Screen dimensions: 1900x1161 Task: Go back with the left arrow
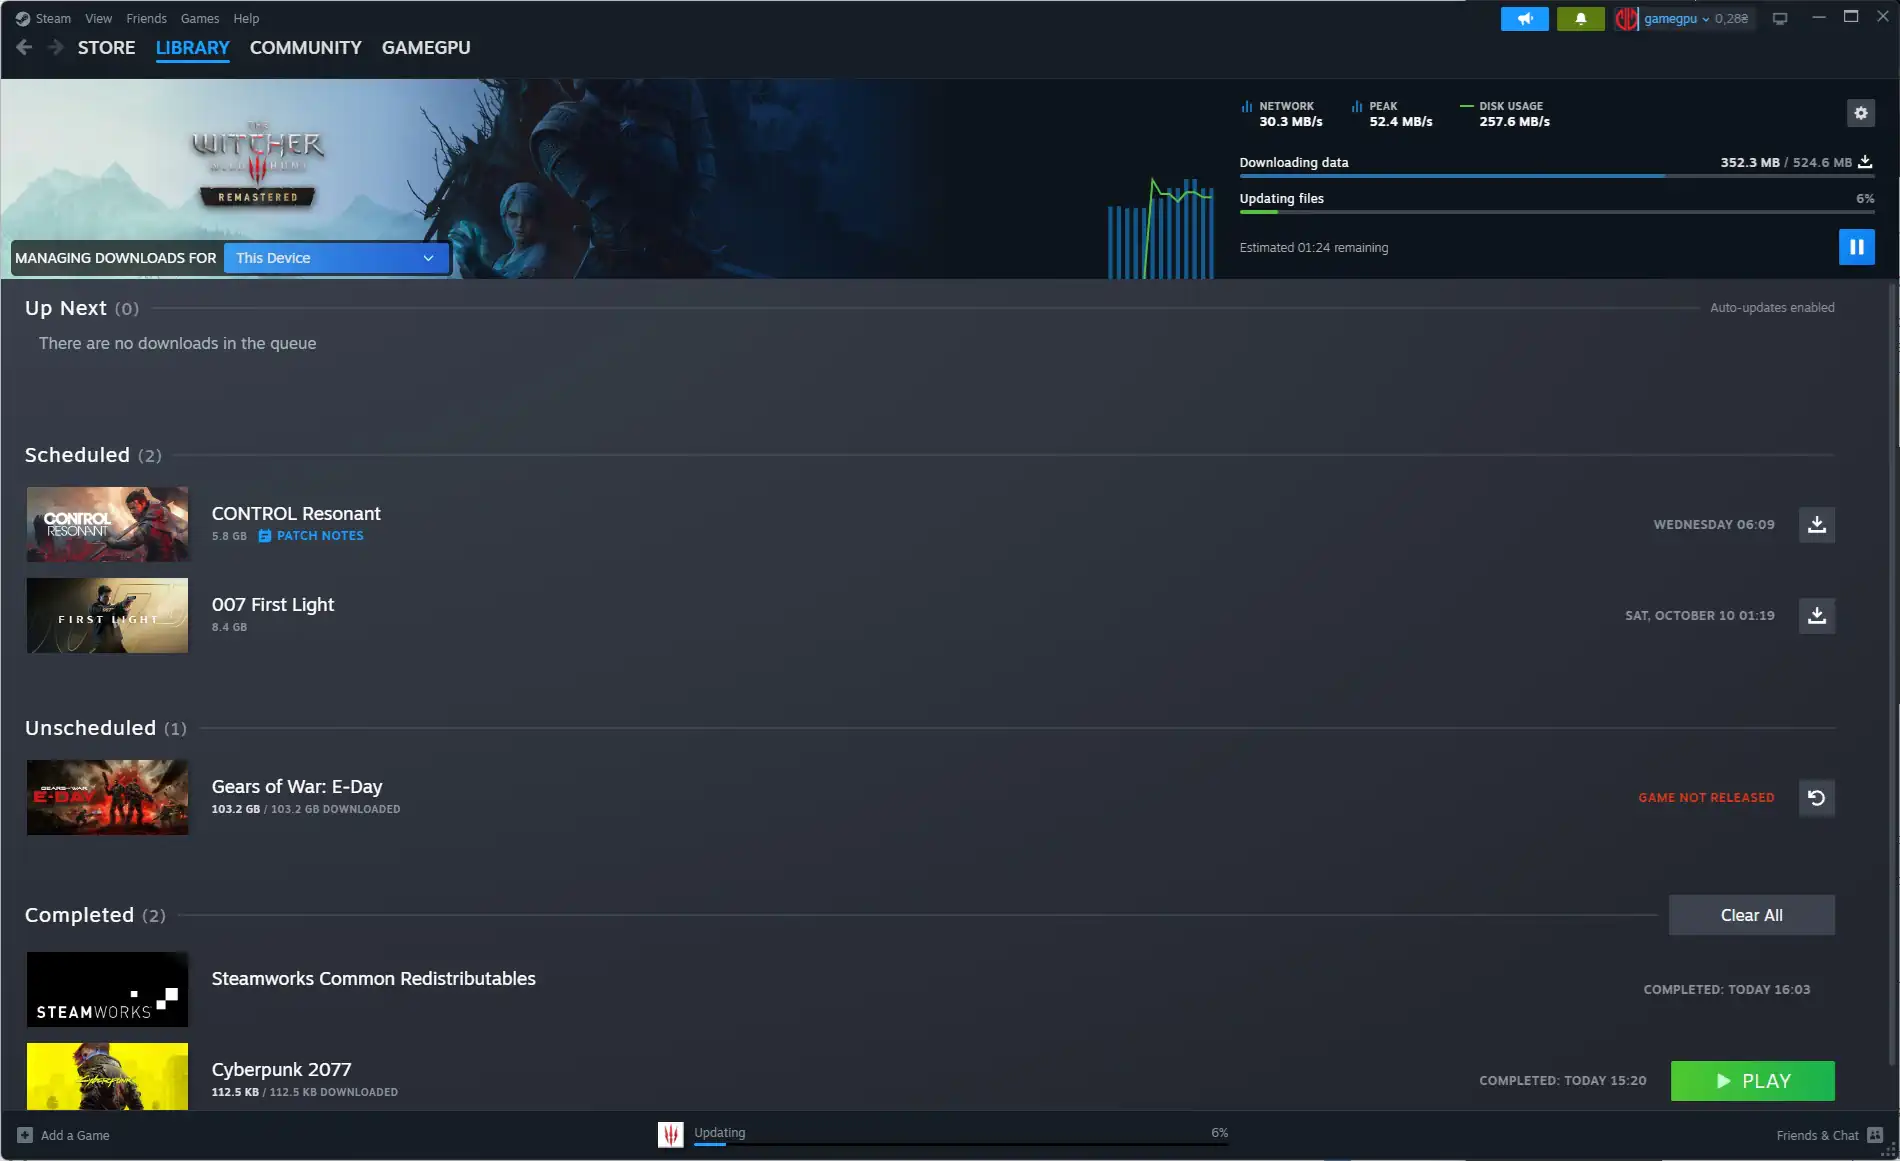pos(25,47)
